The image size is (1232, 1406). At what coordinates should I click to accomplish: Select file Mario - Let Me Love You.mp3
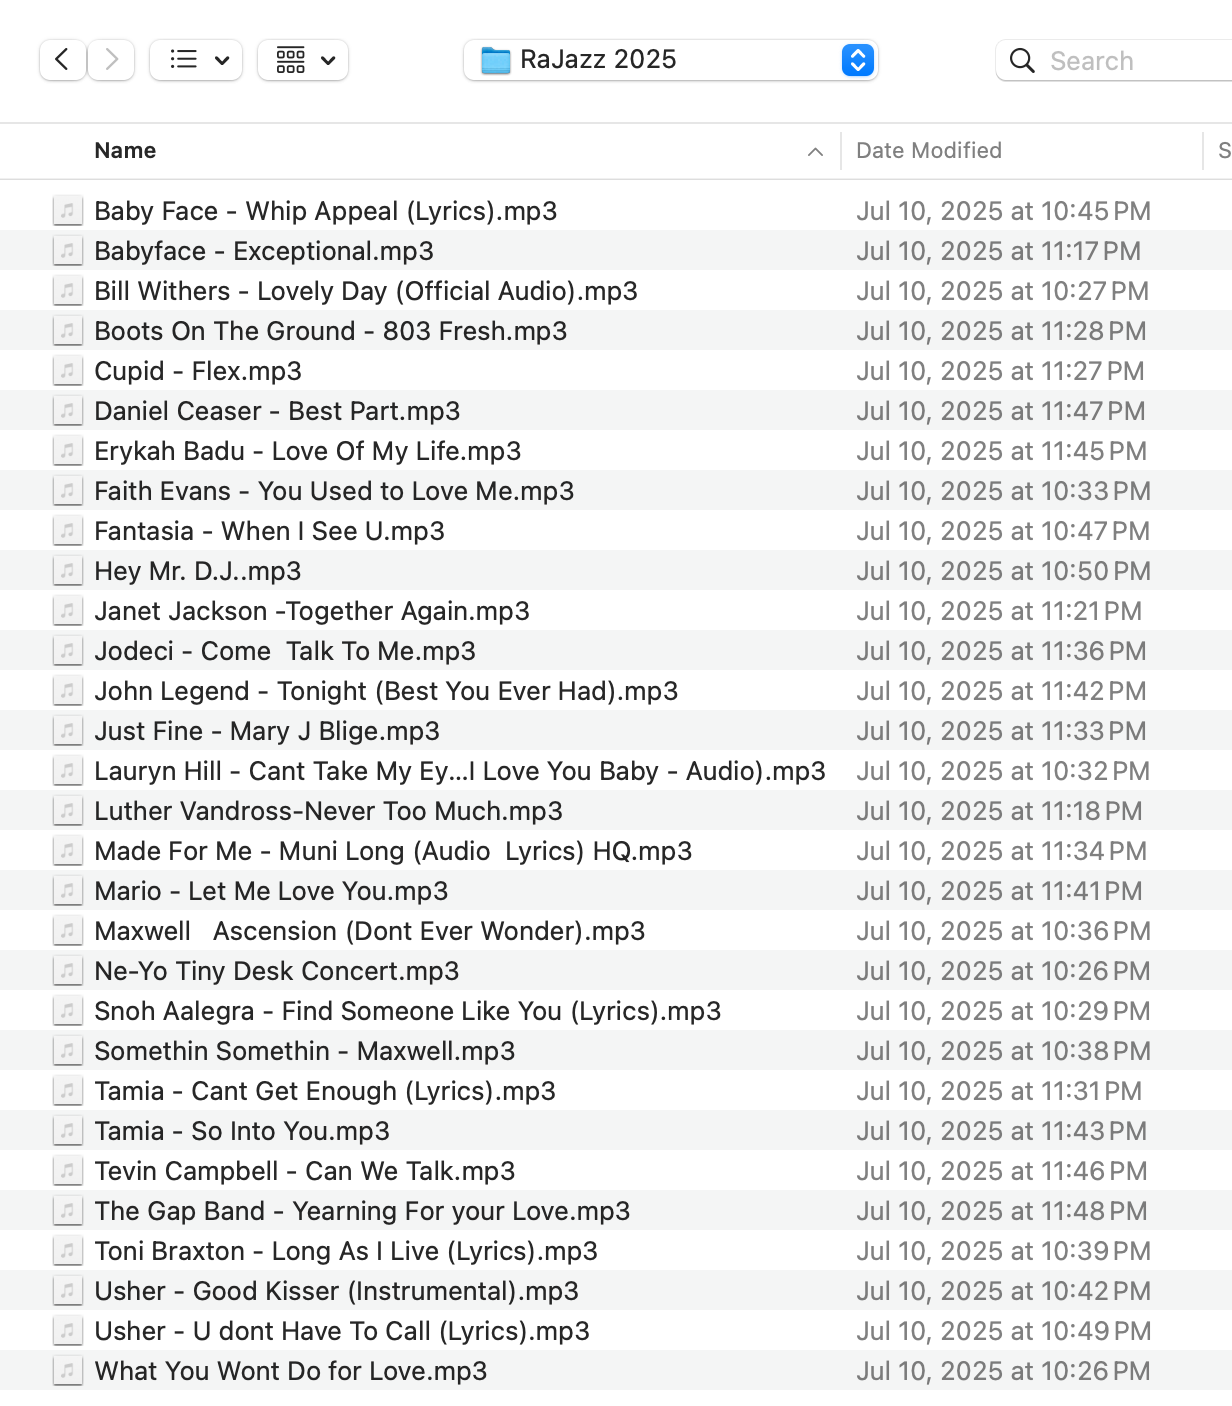(x=271, y=891)
